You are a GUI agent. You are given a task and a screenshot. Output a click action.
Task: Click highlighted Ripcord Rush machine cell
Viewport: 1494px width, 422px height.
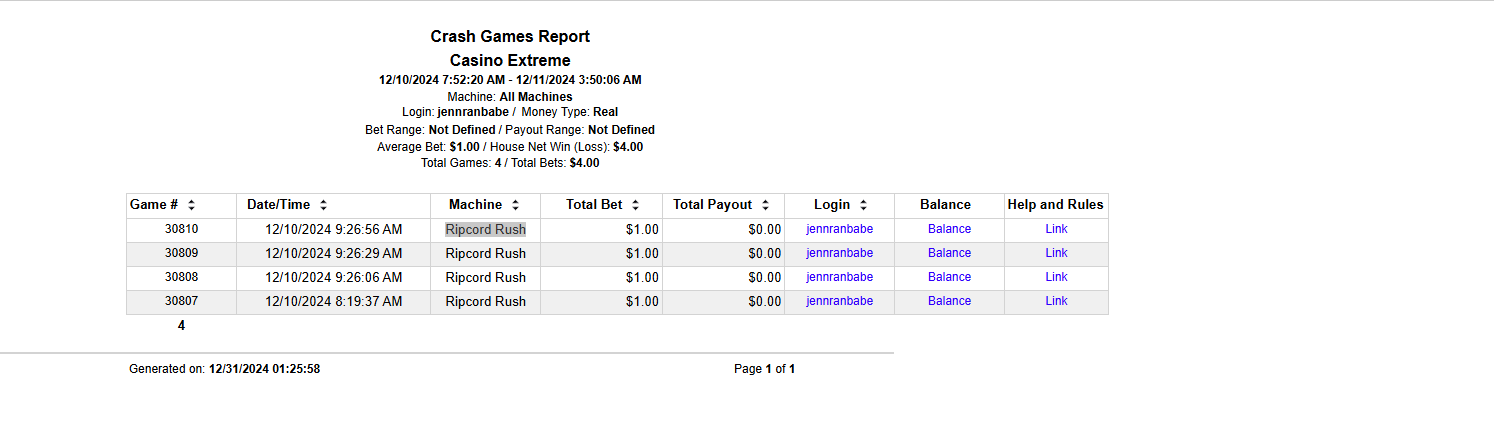(485, 229)
